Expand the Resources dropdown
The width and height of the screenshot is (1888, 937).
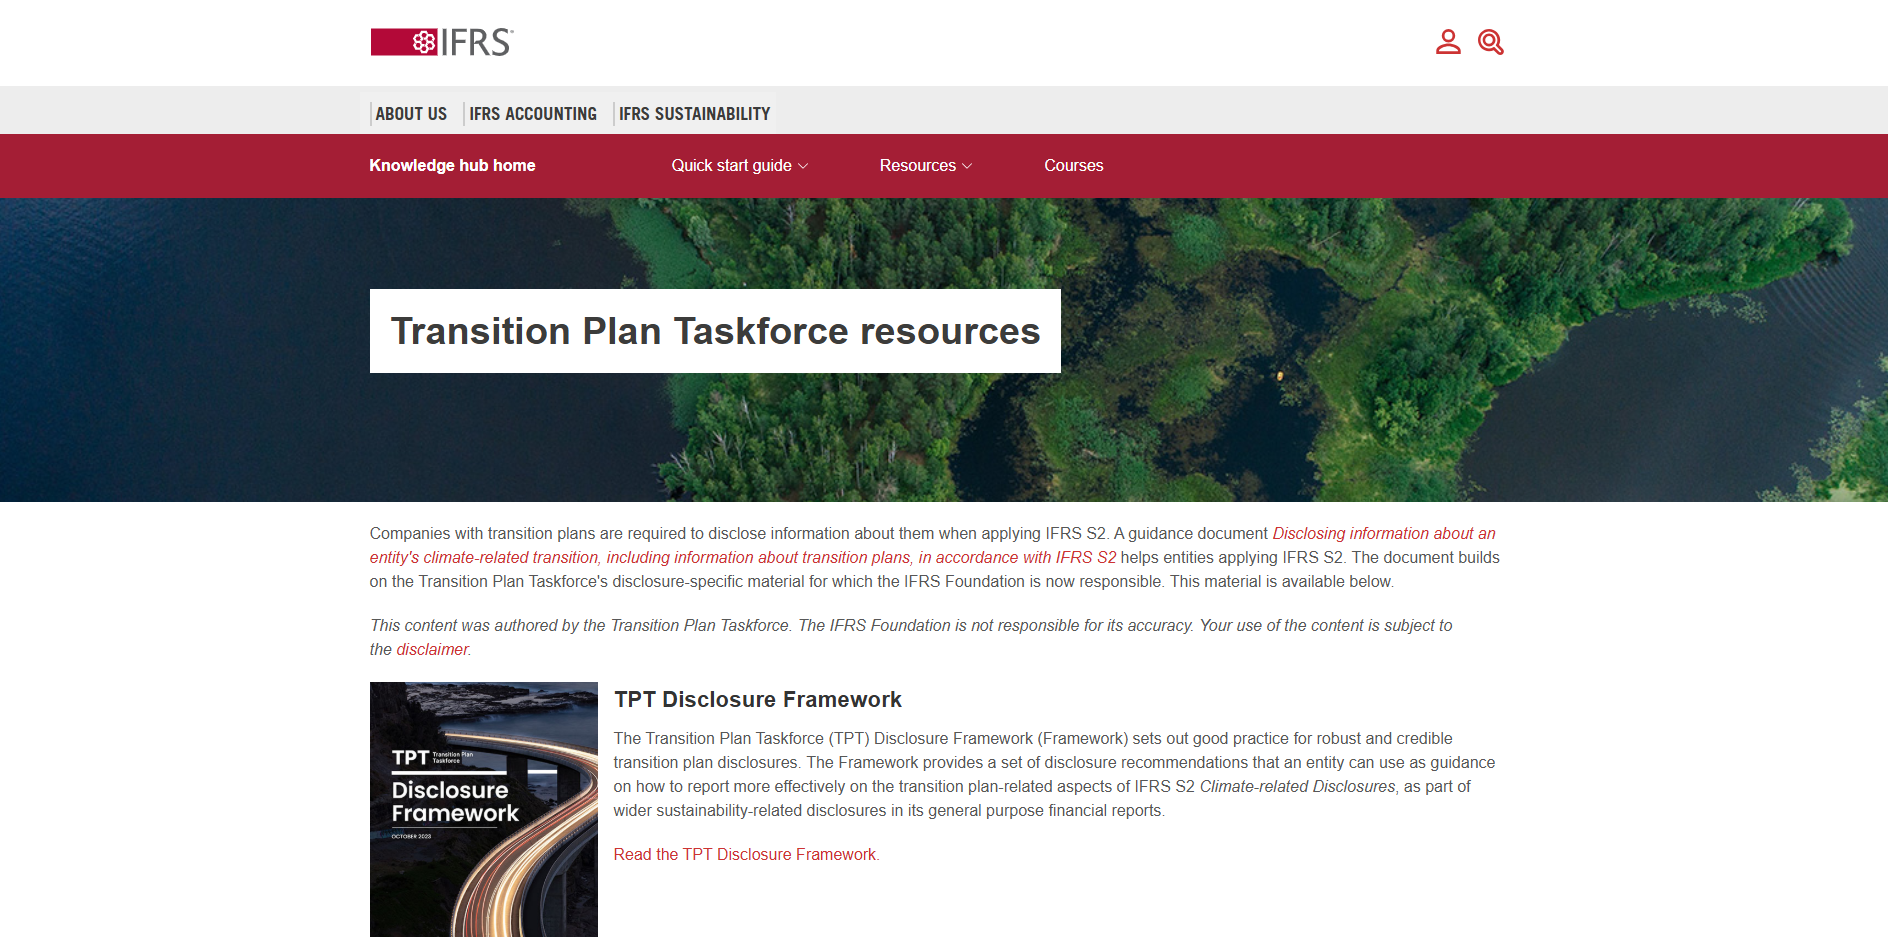[x=926, y=166]
